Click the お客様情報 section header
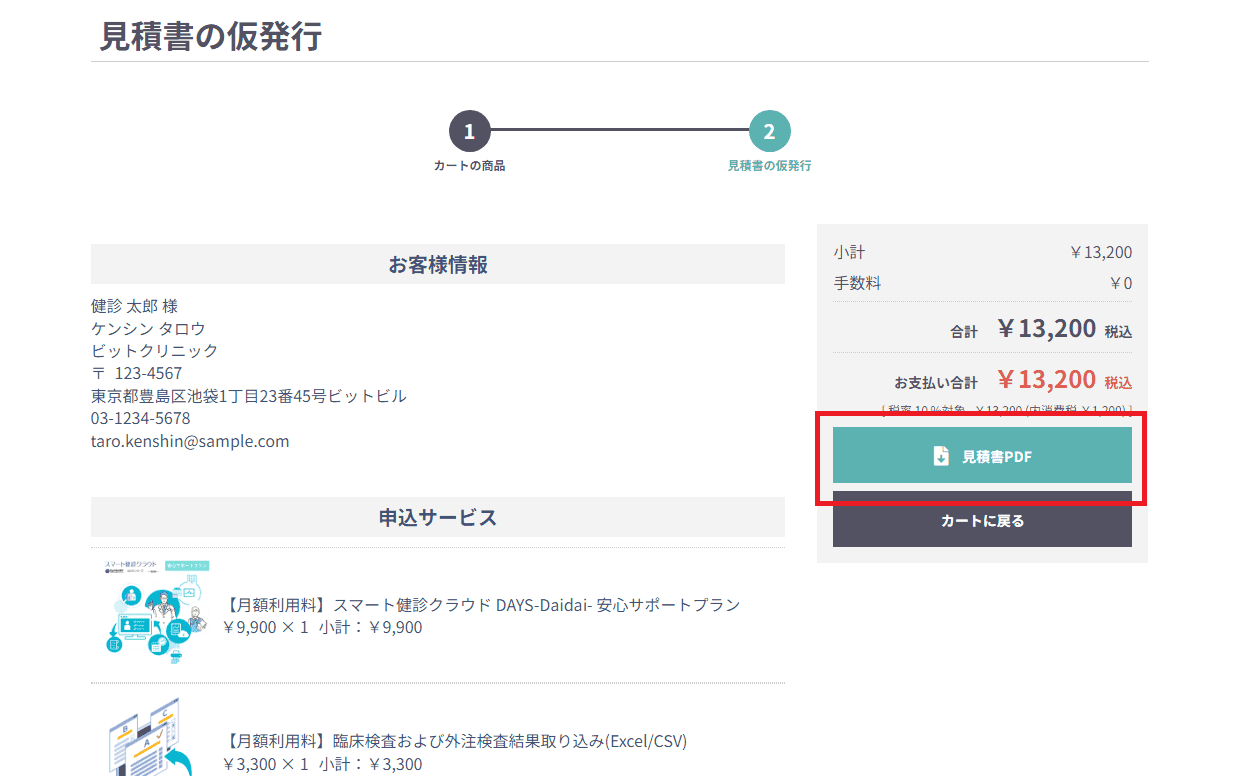1251x776 pixels. click(x=438, y=265)
